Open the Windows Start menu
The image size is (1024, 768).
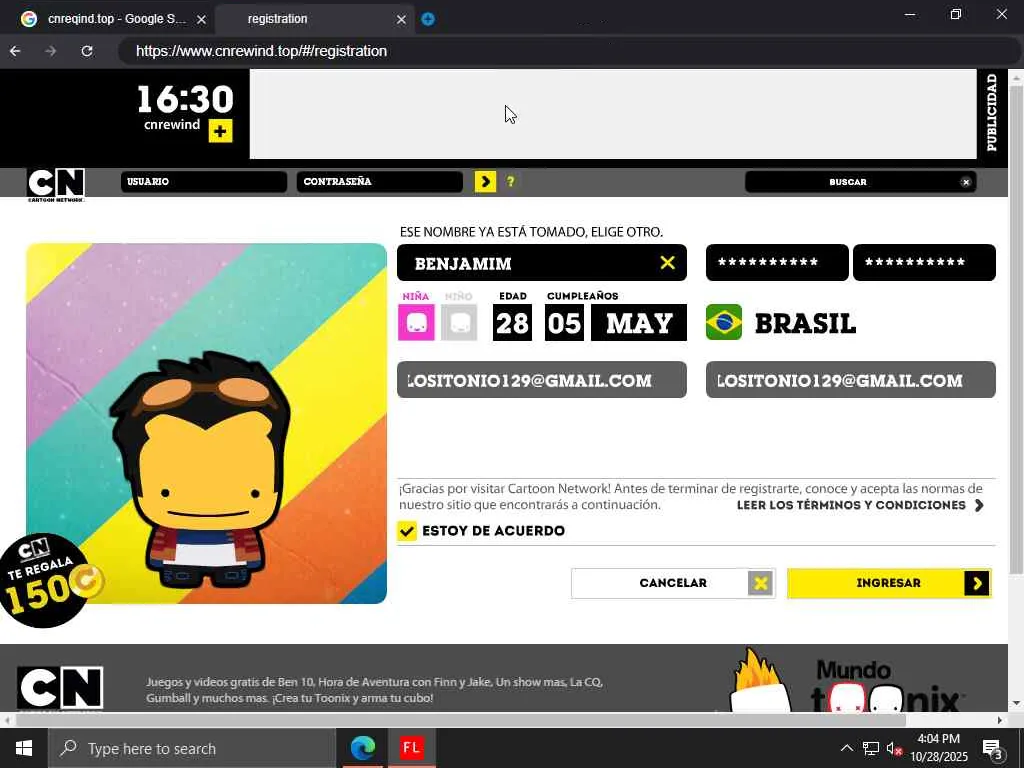24,748
